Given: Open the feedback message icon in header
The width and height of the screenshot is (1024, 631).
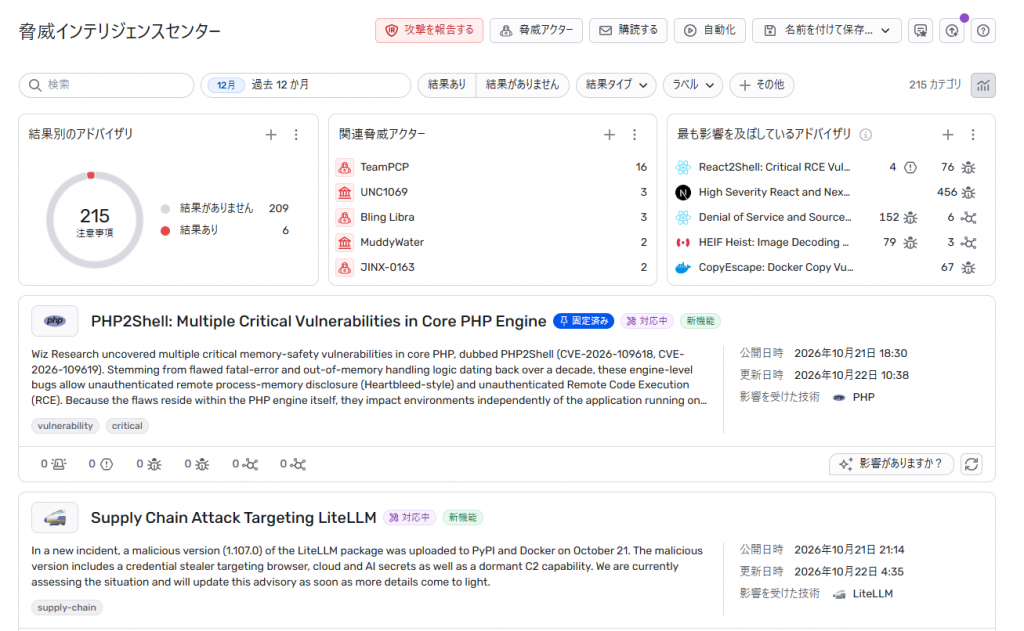Looking at the screenshot, I should [920, 31].
